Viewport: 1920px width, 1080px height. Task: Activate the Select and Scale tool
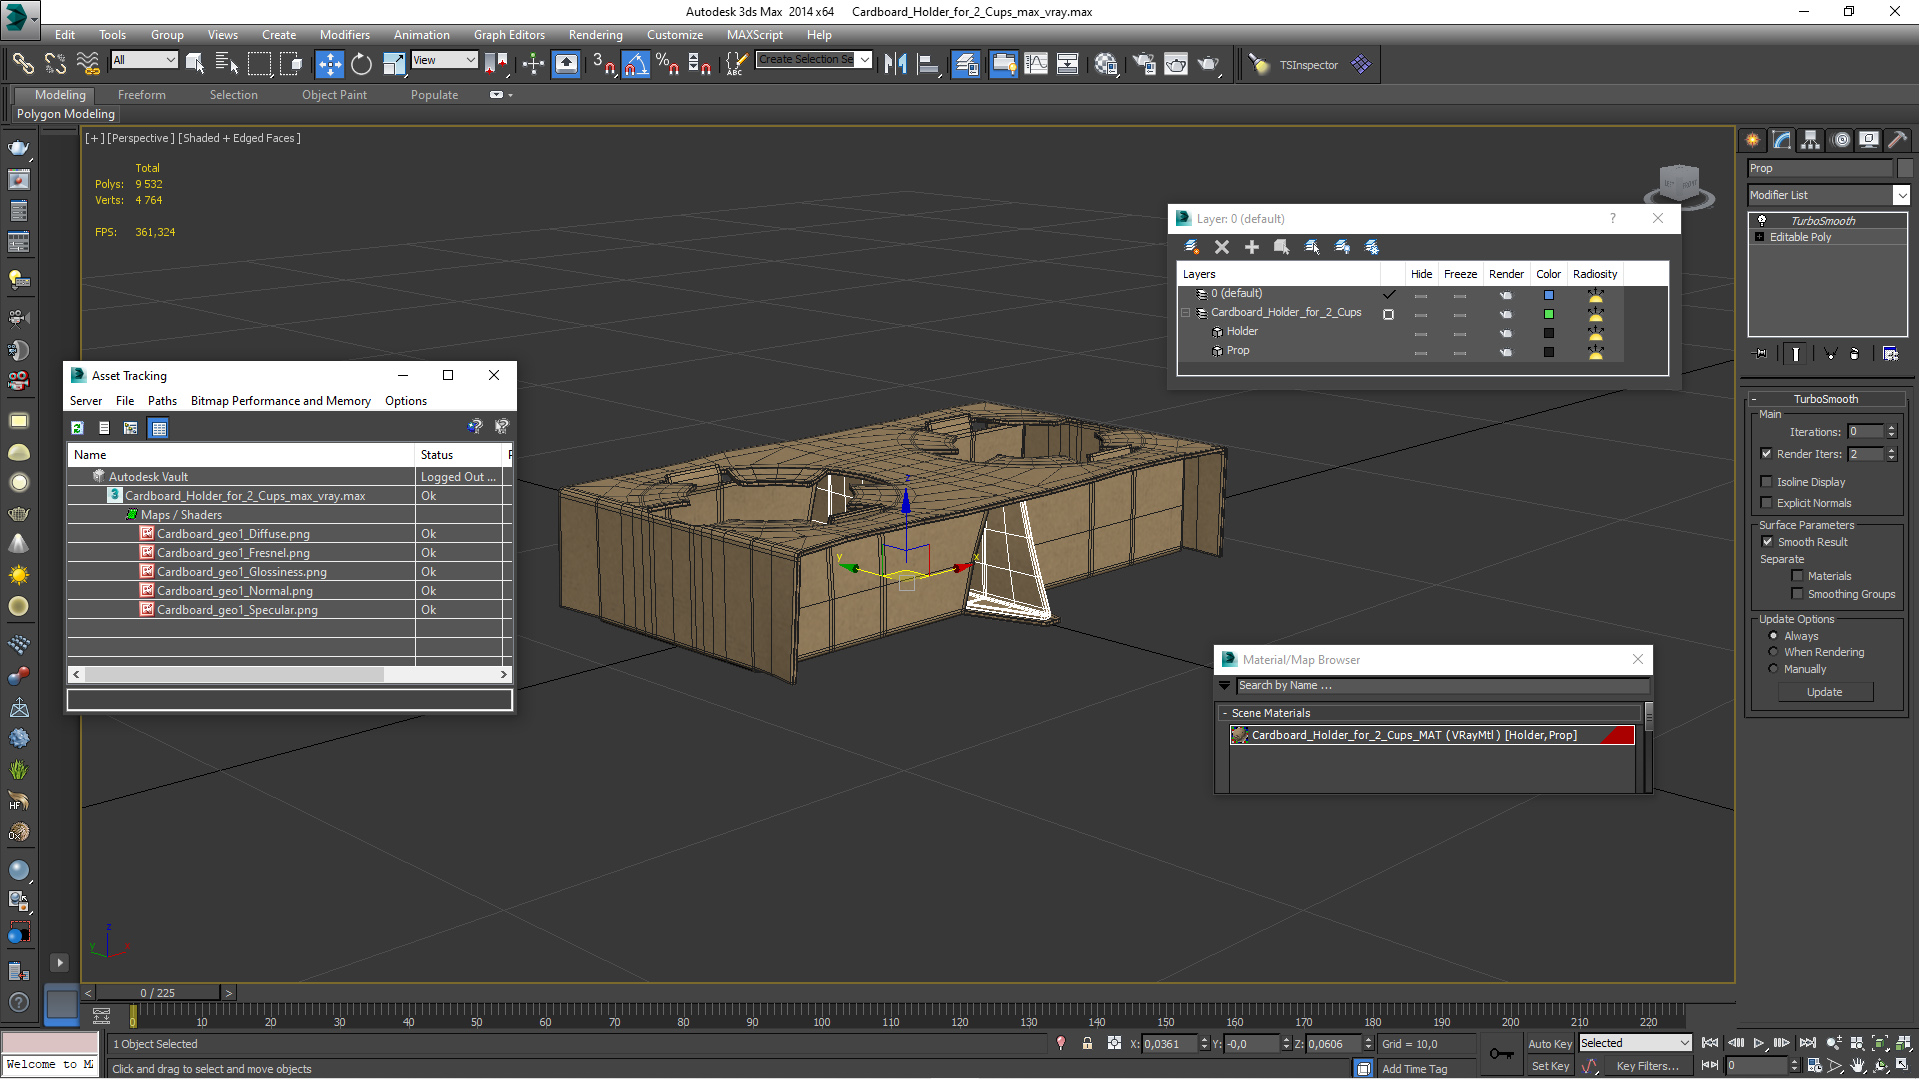tap(394, 64)
